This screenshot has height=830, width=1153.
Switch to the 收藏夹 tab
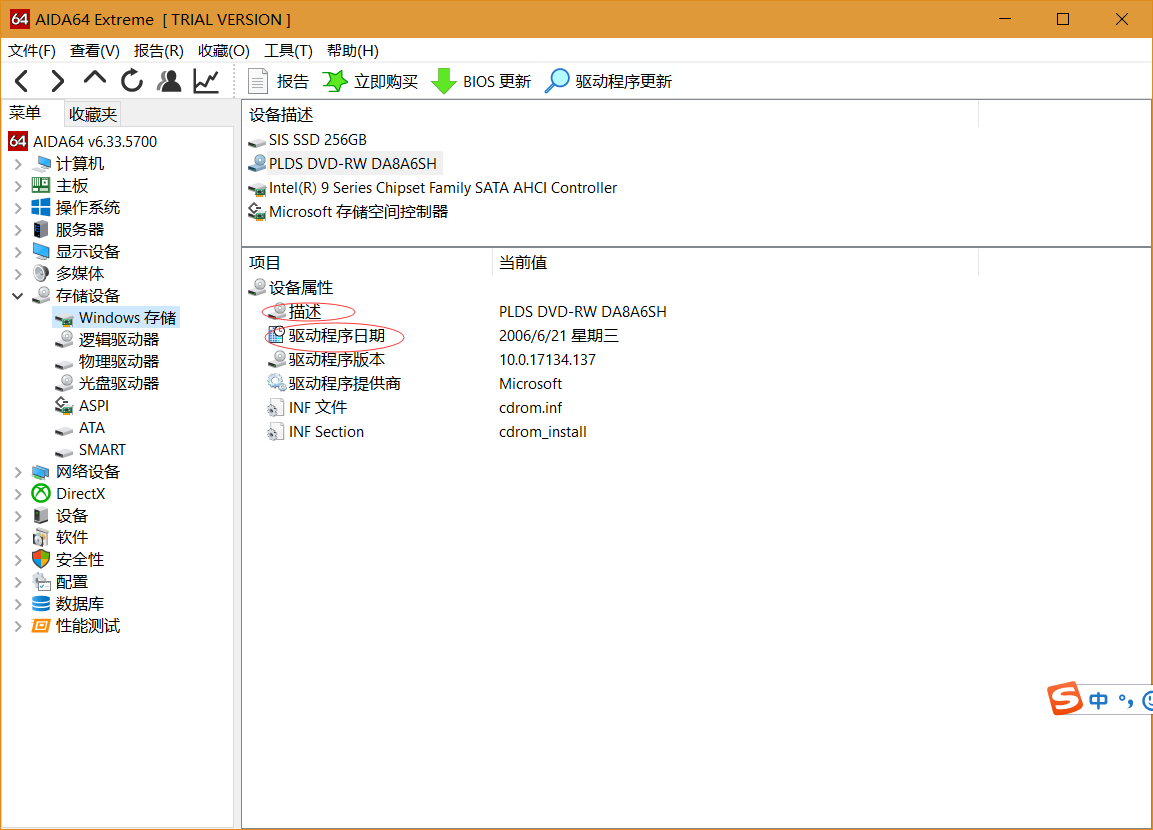(93, 114)
